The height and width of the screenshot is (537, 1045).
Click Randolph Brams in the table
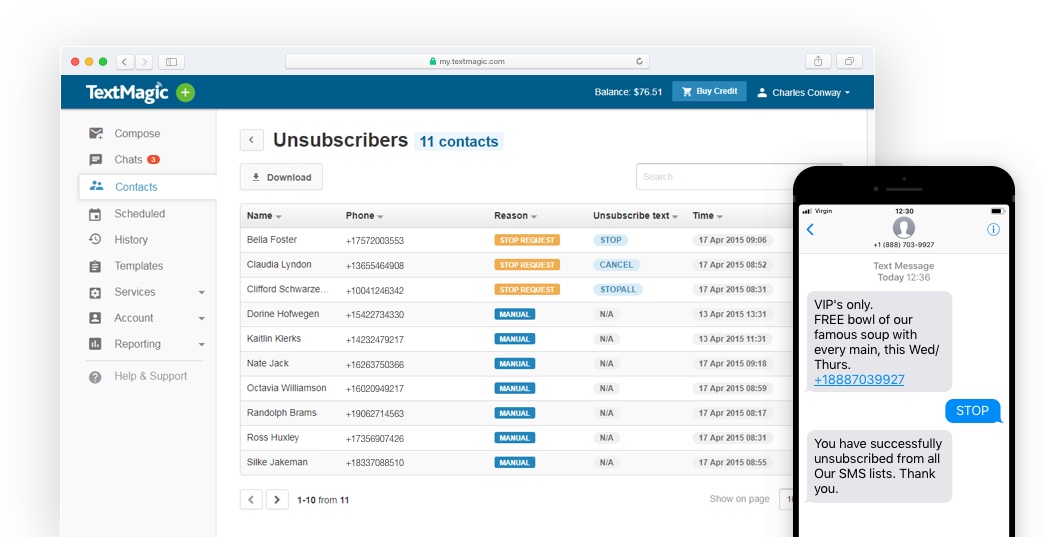282,413
